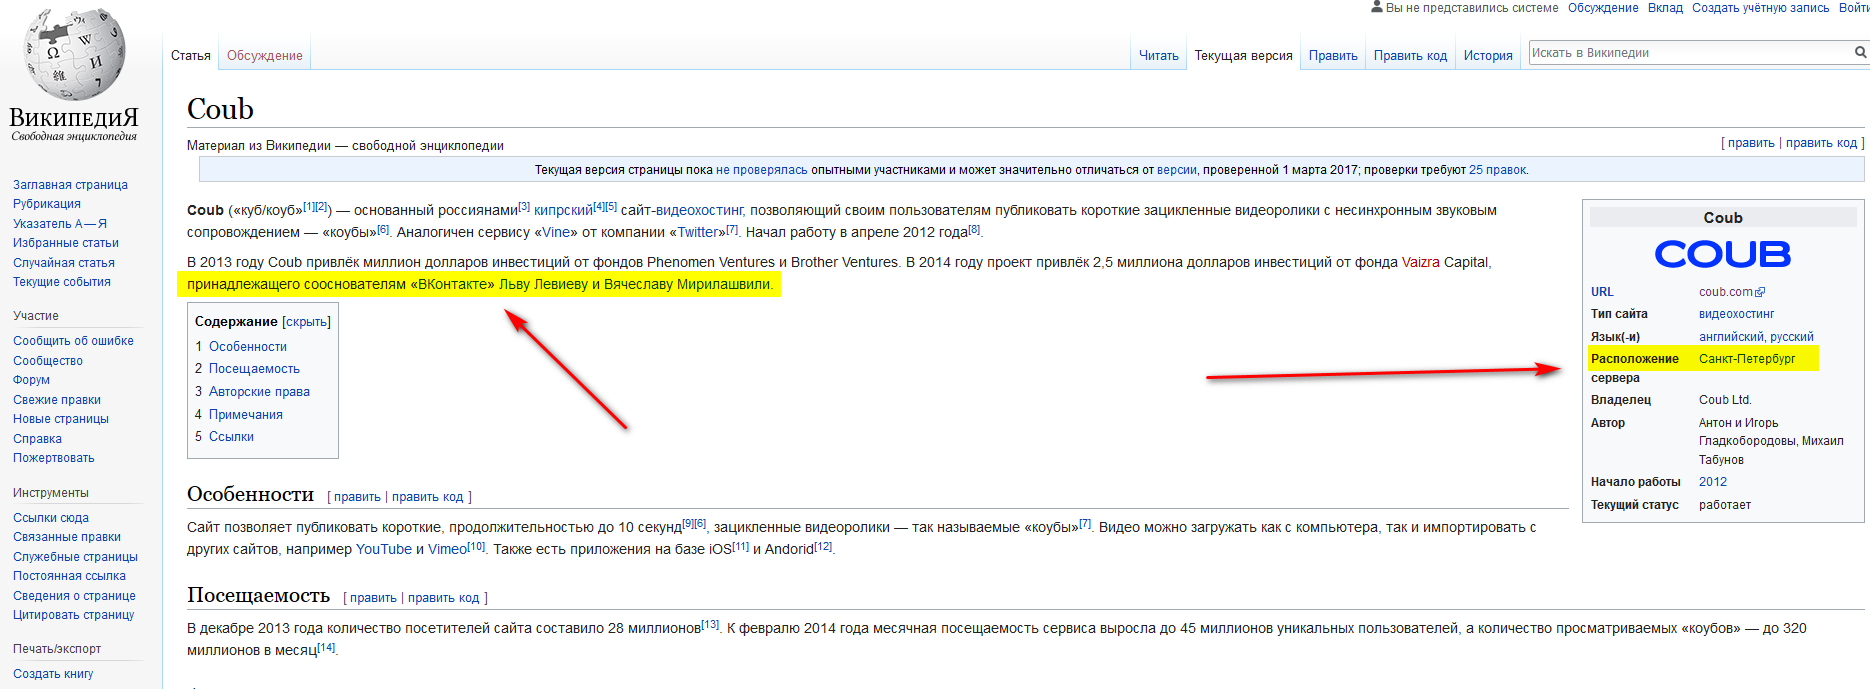Focus the Искать в Википедии search field
Image resolution: width=1870 pixels, height=689 pixels.
click(1690, 53)
